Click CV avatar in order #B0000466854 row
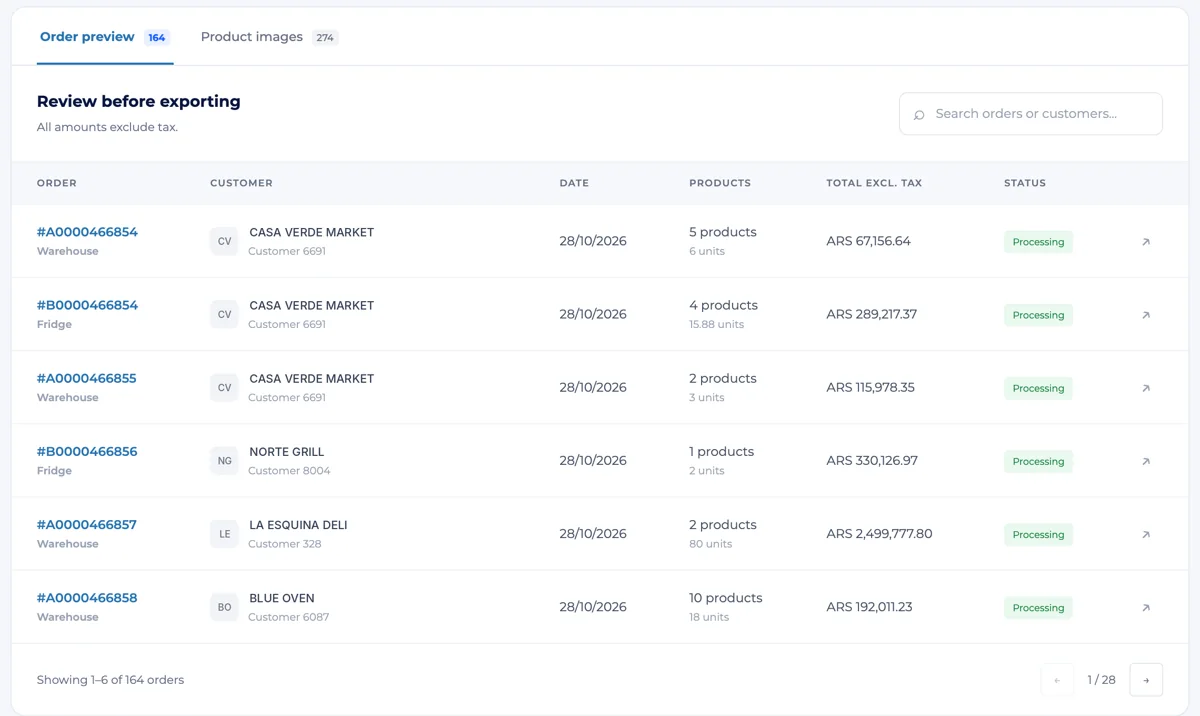 click(x=224, y=314)
